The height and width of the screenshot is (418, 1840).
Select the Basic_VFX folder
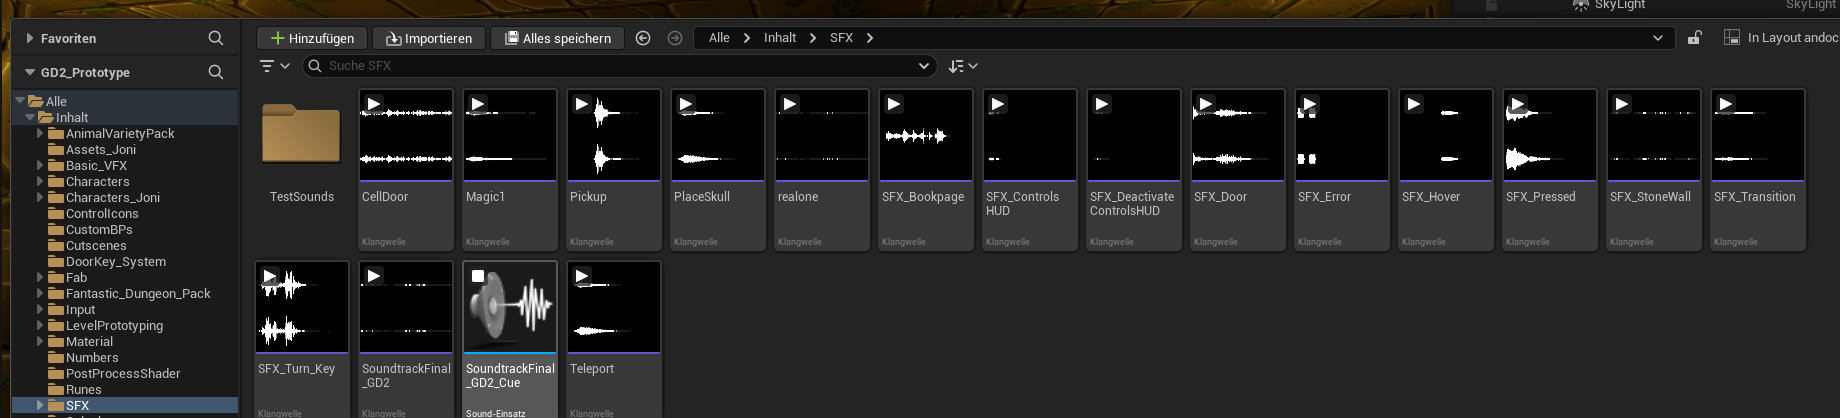(96, 165)
